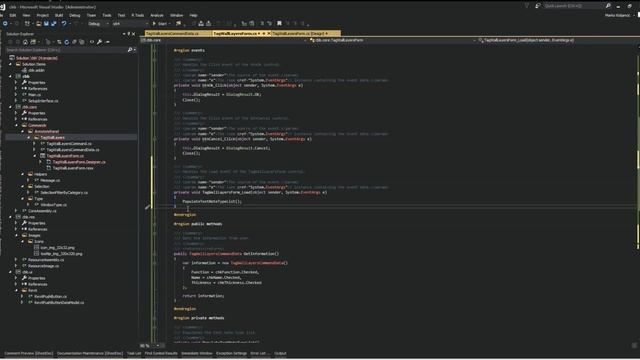The width and height of the screenshot is (640, 360).
Task: Click the Navigate Backward toolbar icon
Action: [5, 24]
